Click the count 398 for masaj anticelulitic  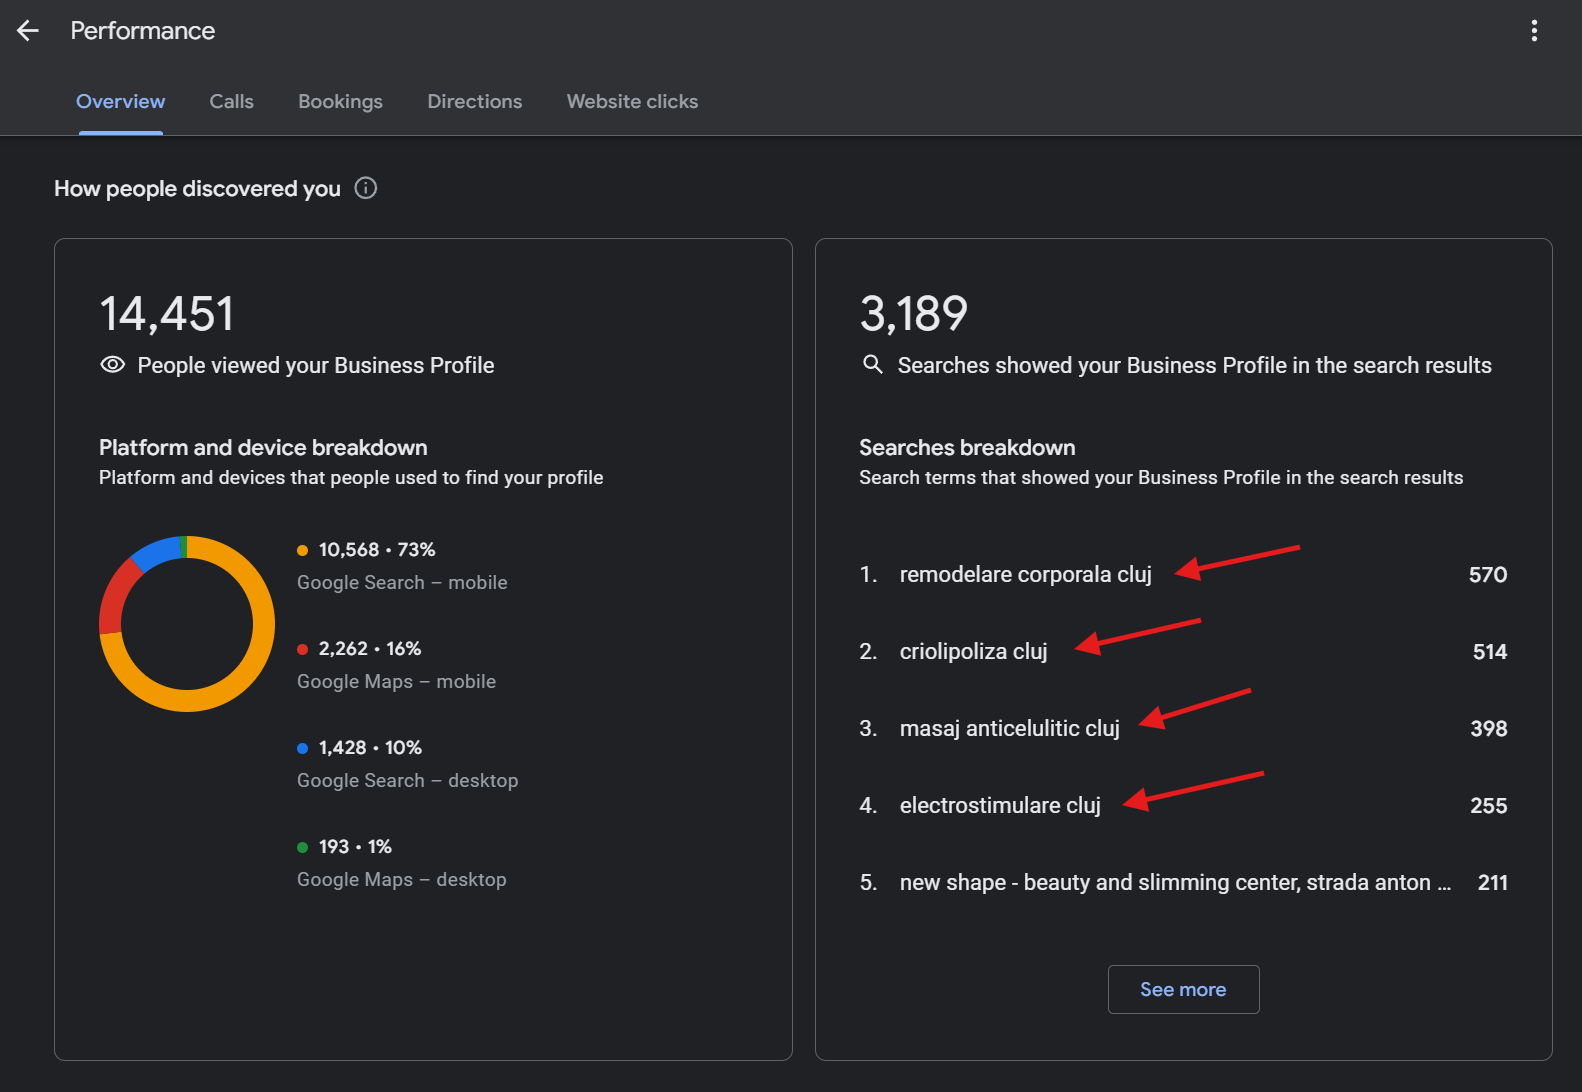tap(1489, 728)
